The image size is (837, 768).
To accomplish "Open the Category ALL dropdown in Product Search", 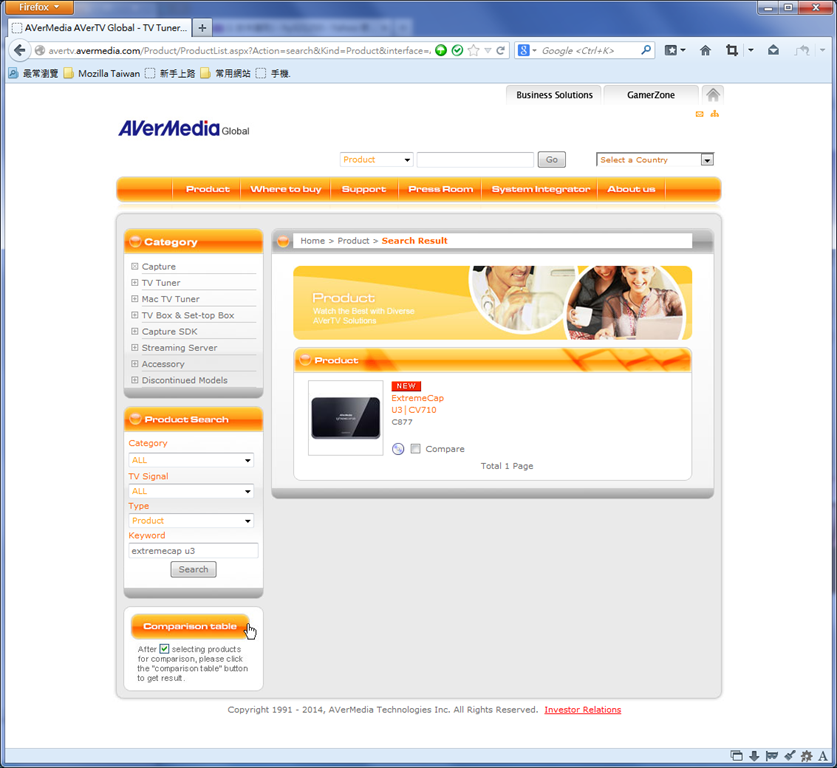I will click(191, 460).
